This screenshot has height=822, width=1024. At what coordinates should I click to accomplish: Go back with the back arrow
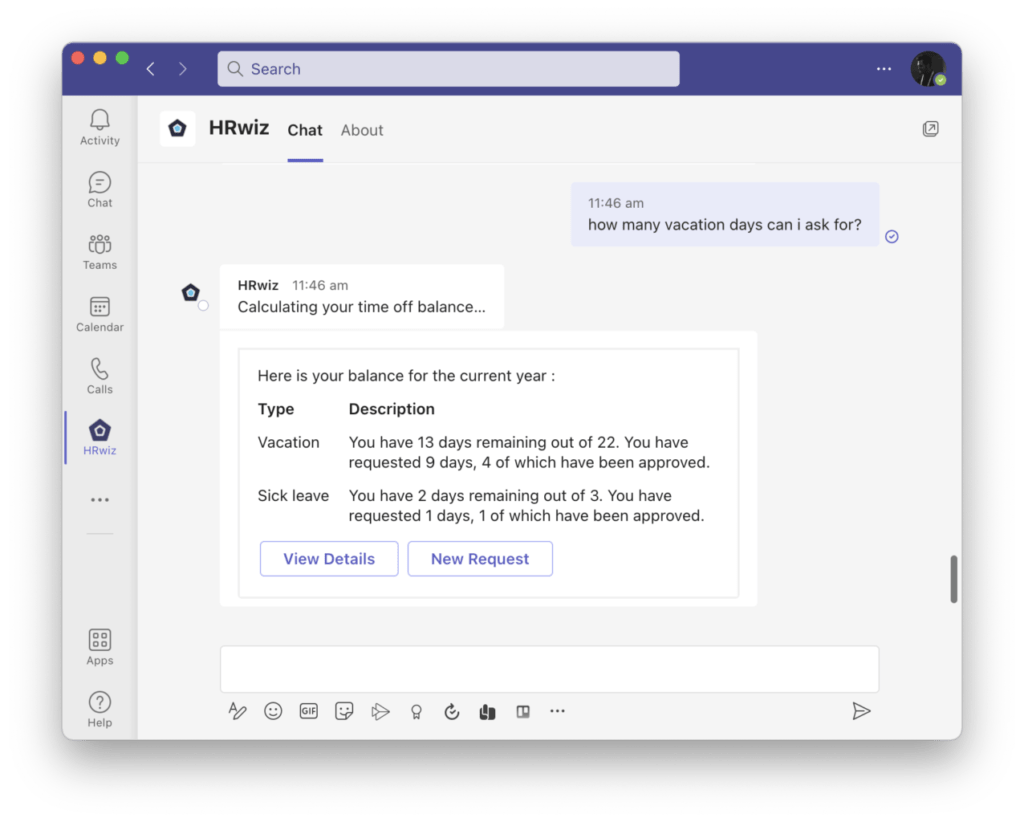(151, 69)
